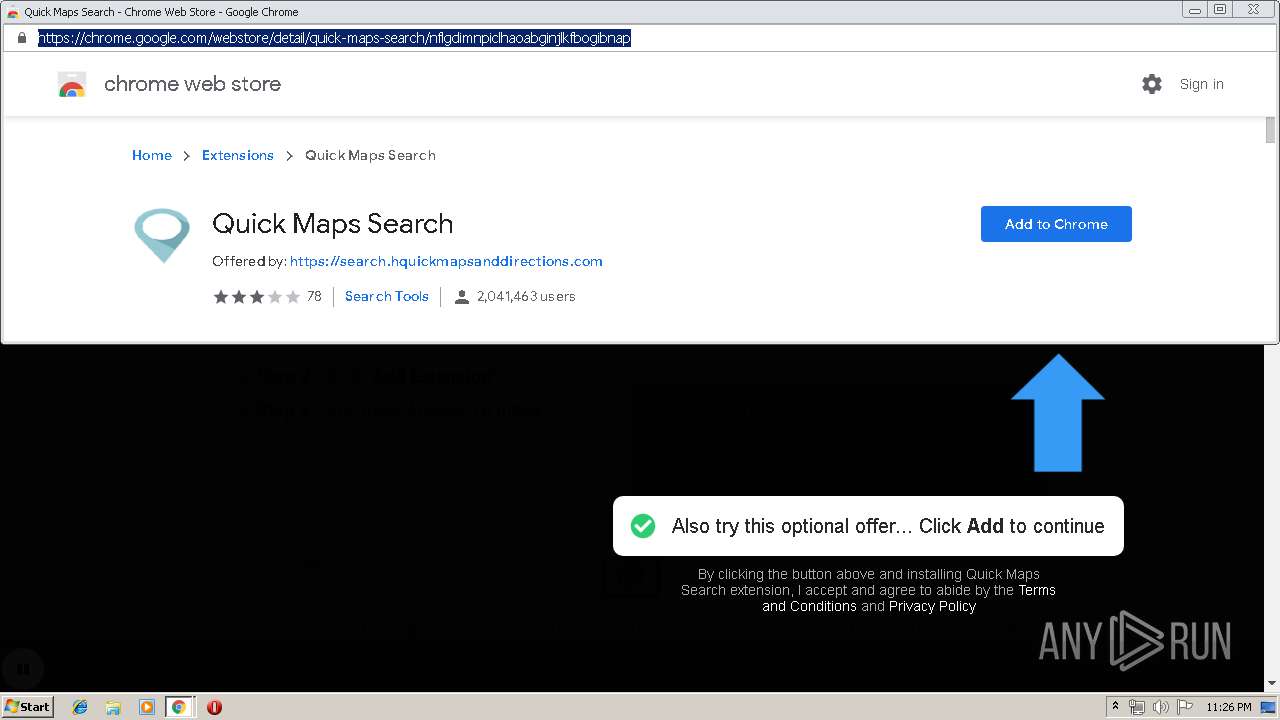Click the chrome web store title text
The width and height of the screenshot is (1280, 720).
click(192, 84)
